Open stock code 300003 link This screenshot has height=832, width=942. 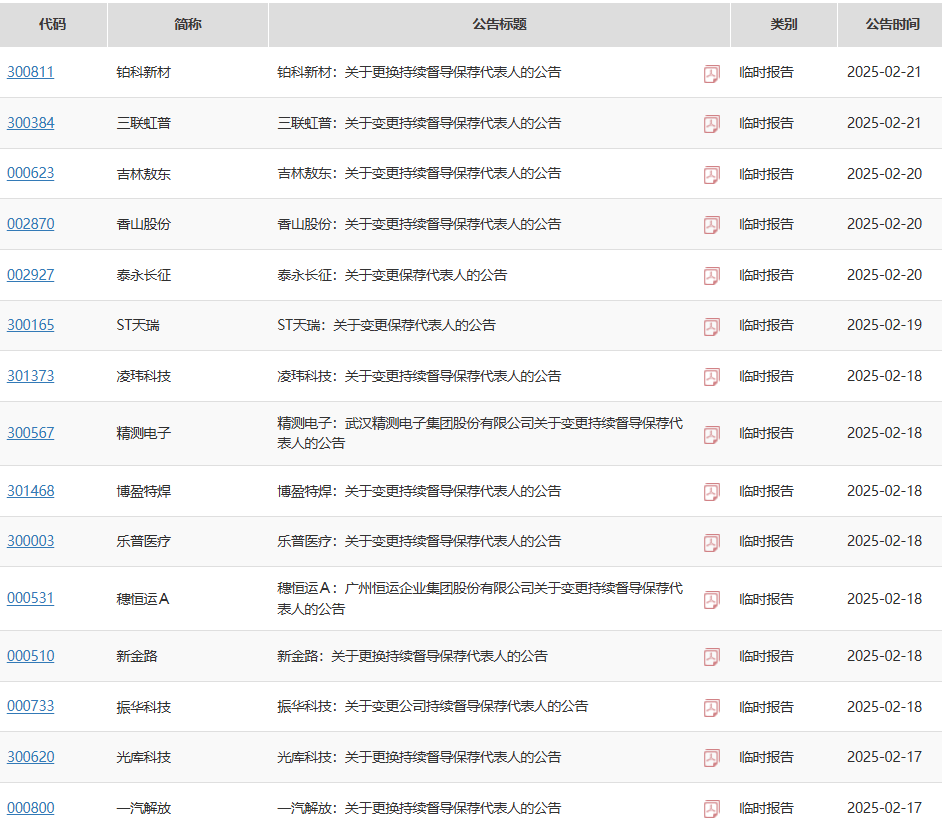coord(31,541)
